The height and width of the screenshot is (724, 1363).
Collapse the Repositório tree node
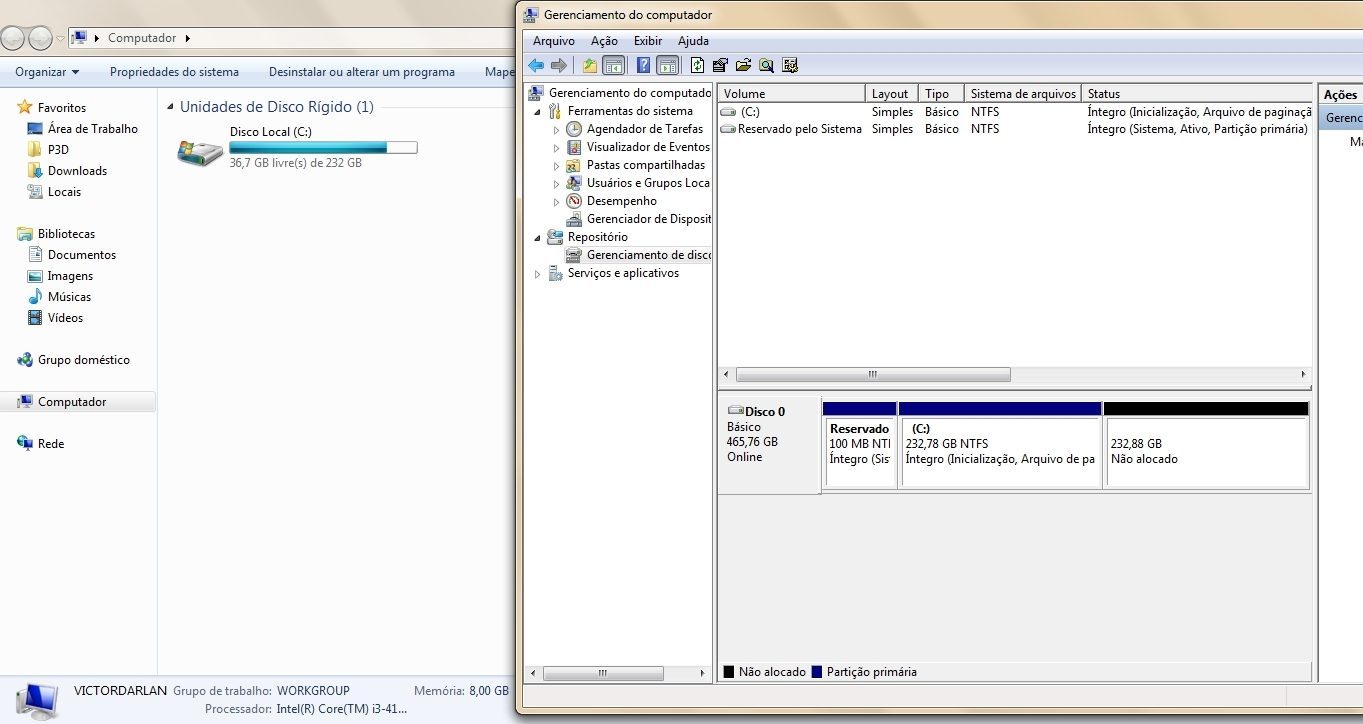pos(537,238)
